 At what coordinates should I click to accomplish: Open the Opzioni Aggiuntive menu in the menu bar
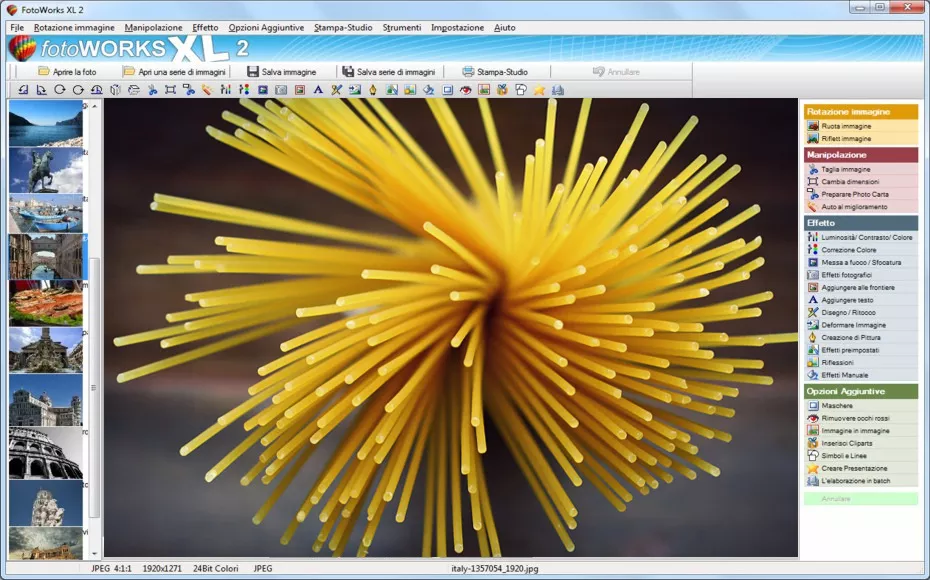click(x=266, y=27)
